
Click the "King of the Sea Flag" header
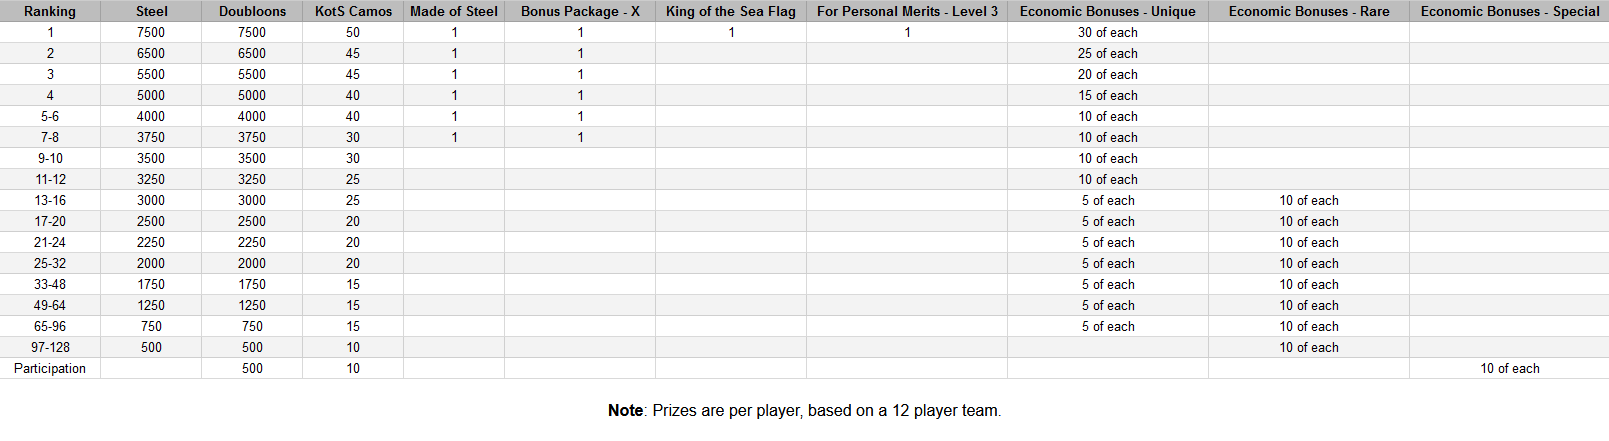click(731, 11)
